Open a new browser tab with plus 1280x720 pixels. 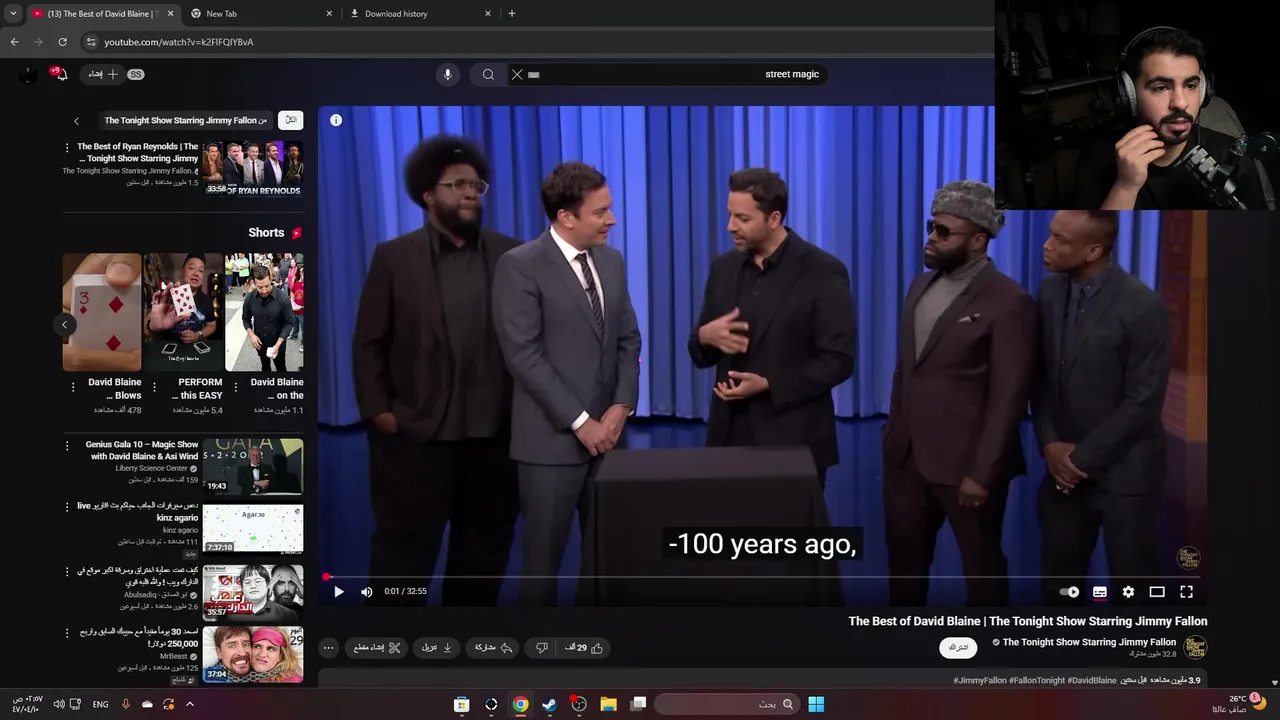[x=512, y=14]
